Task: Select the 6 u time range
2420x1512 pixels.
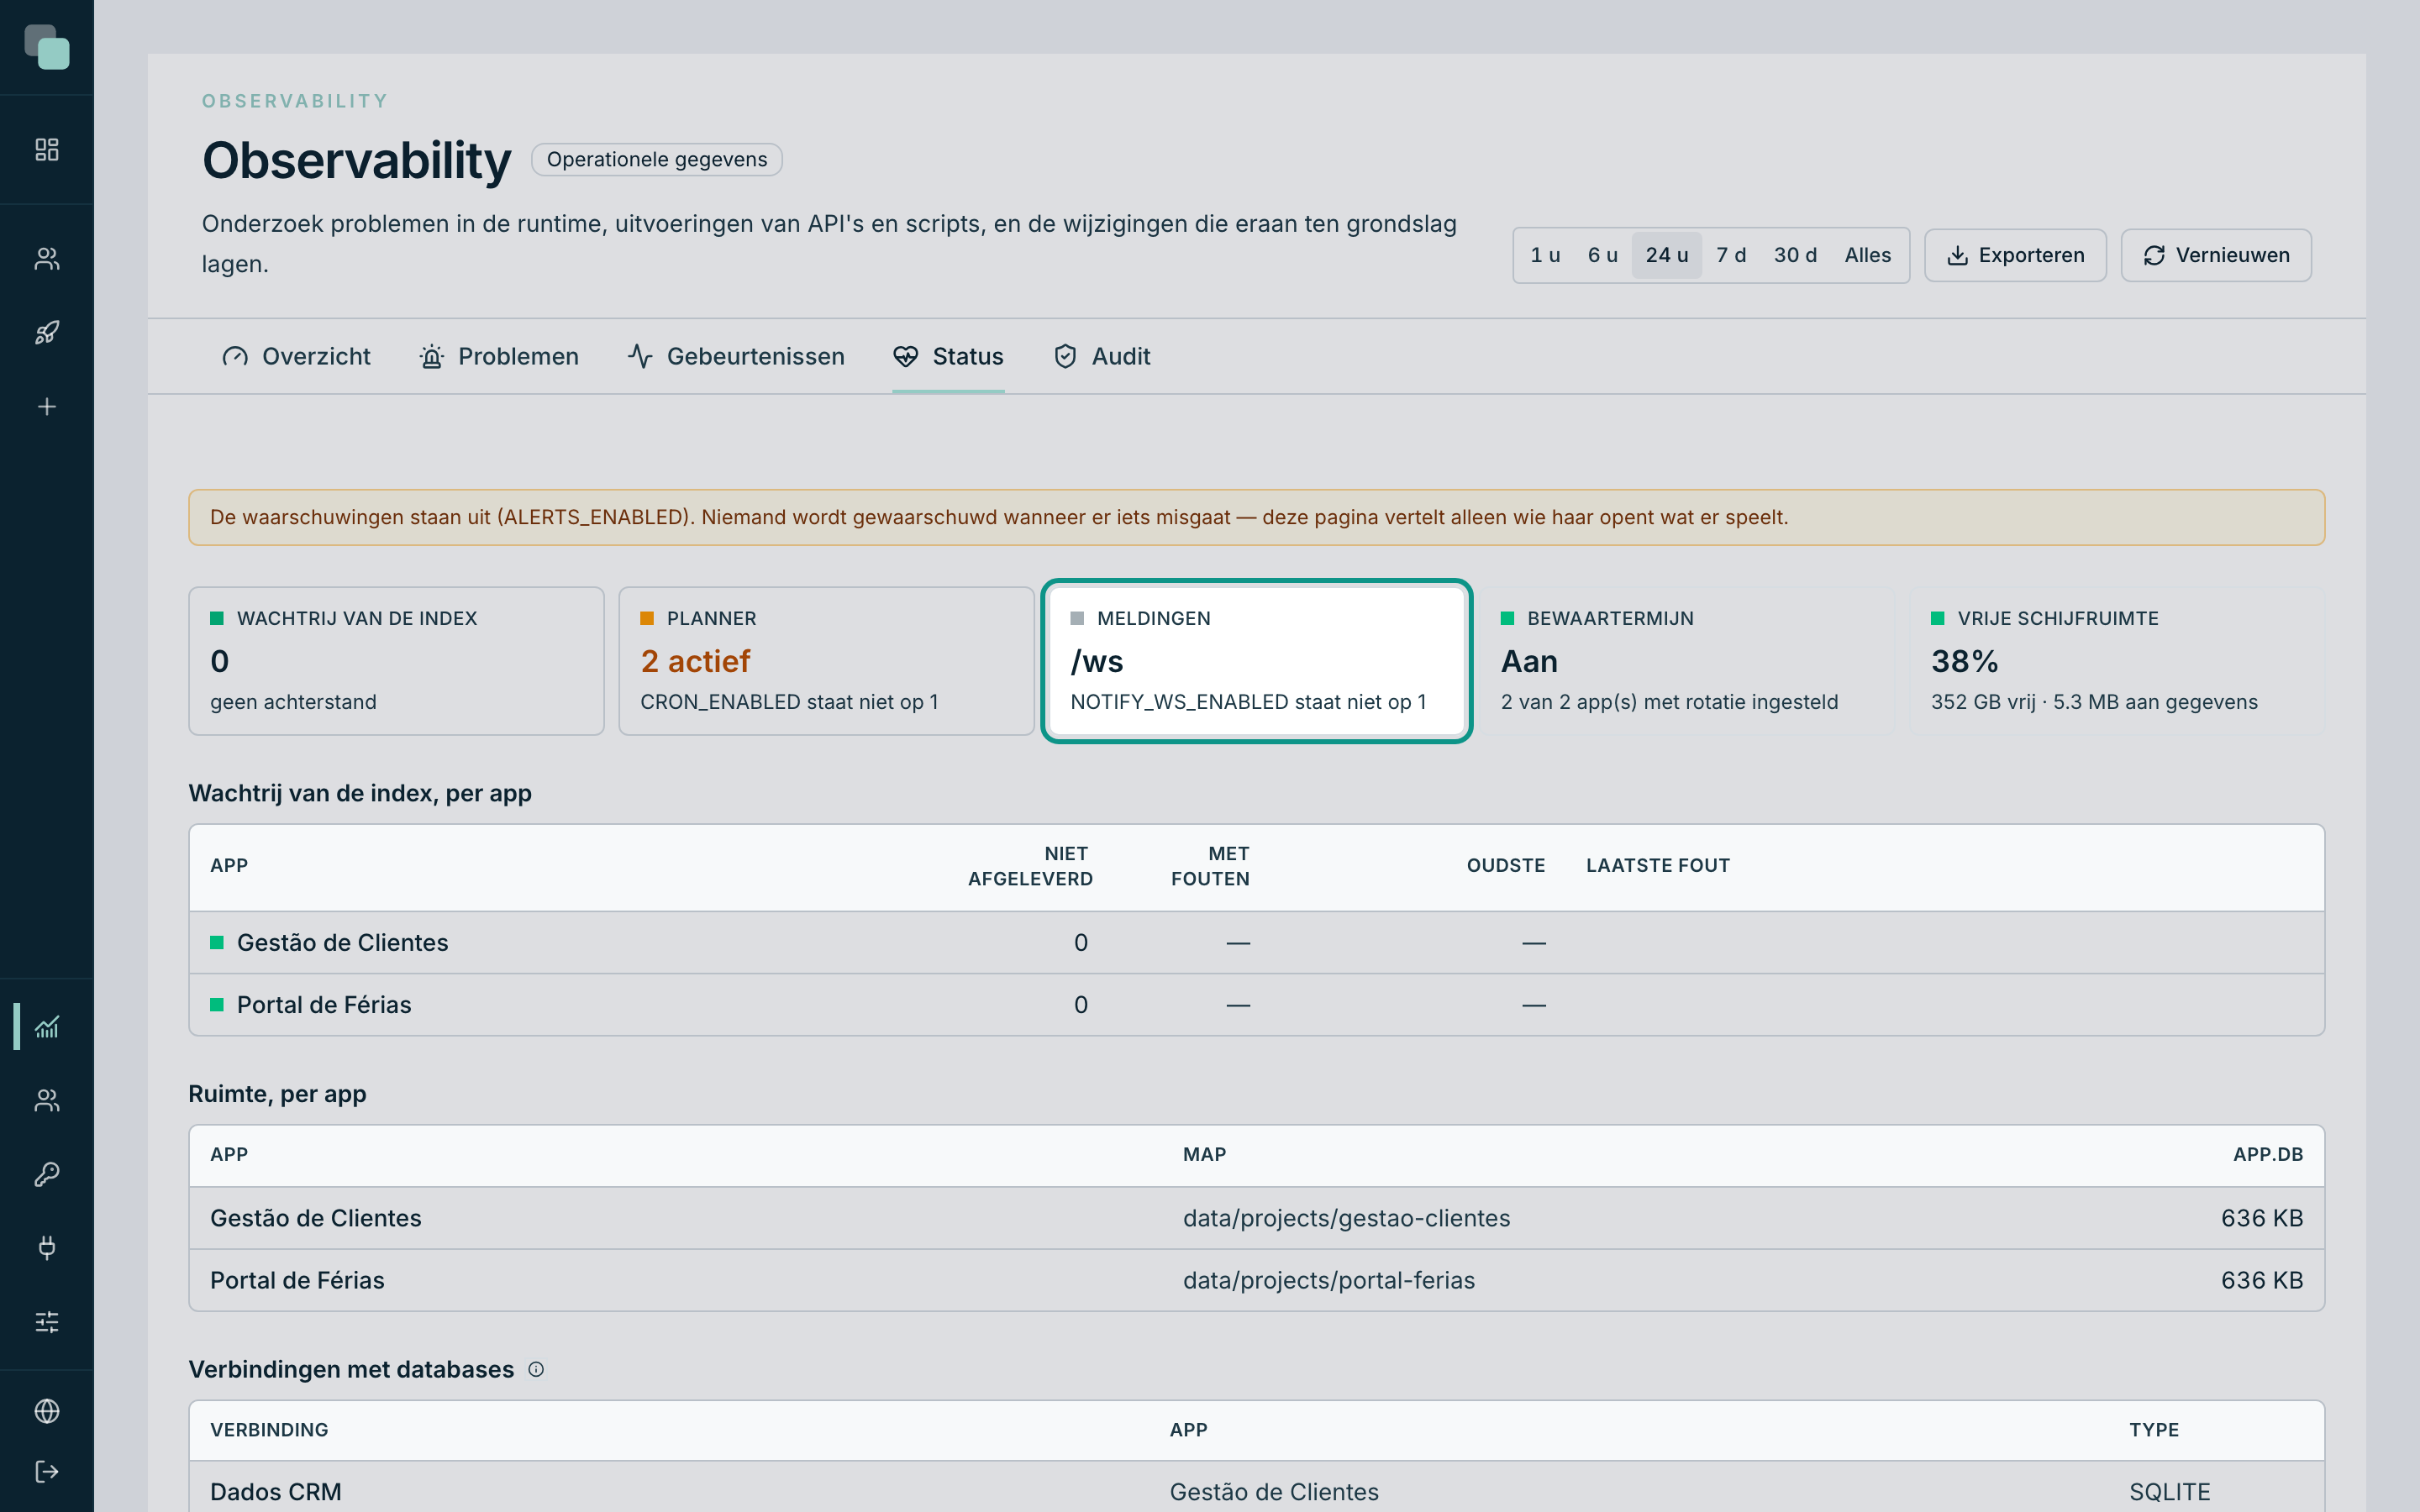Action: (x=1602, y=255)
